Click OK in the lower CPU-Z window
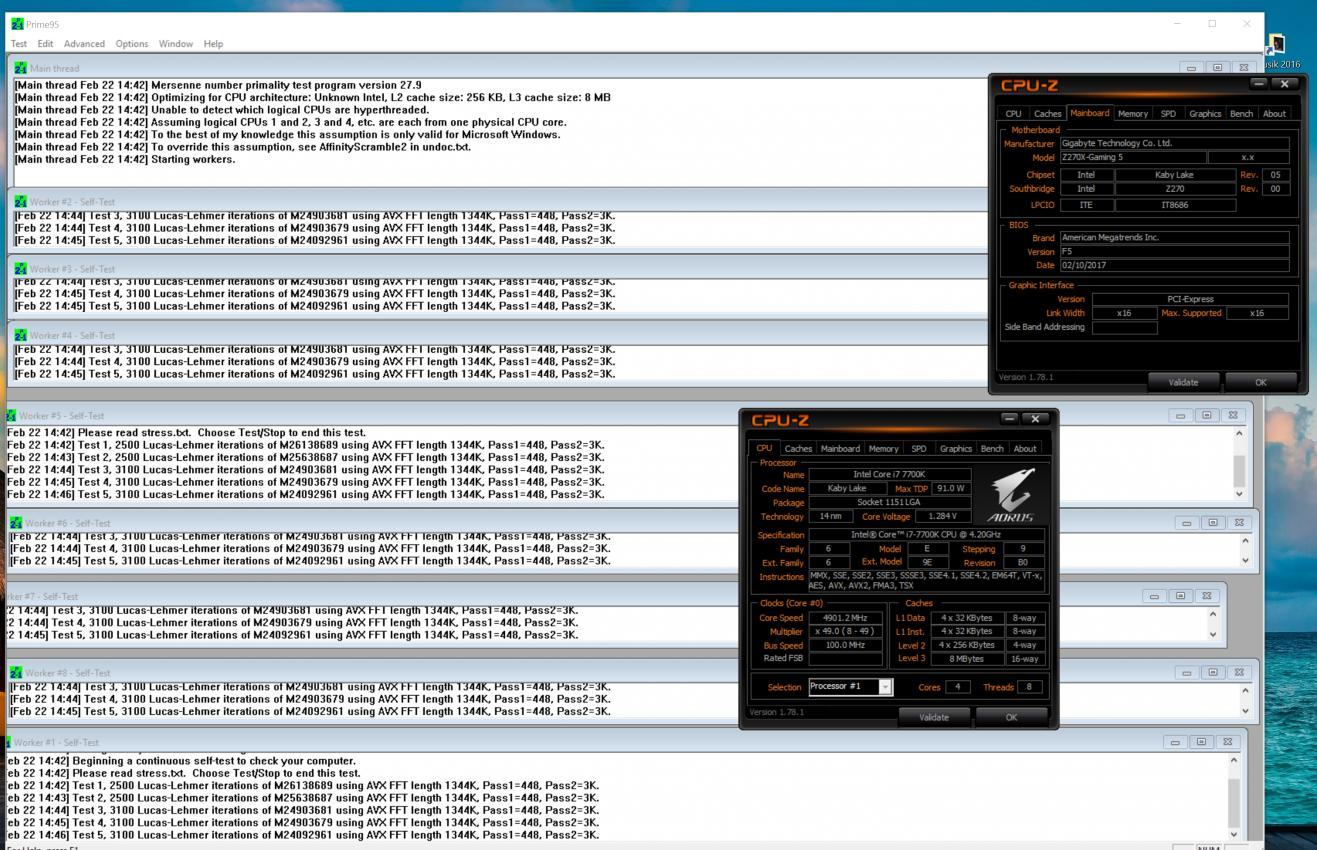 pyautogui.click(x=1011, y=717)
